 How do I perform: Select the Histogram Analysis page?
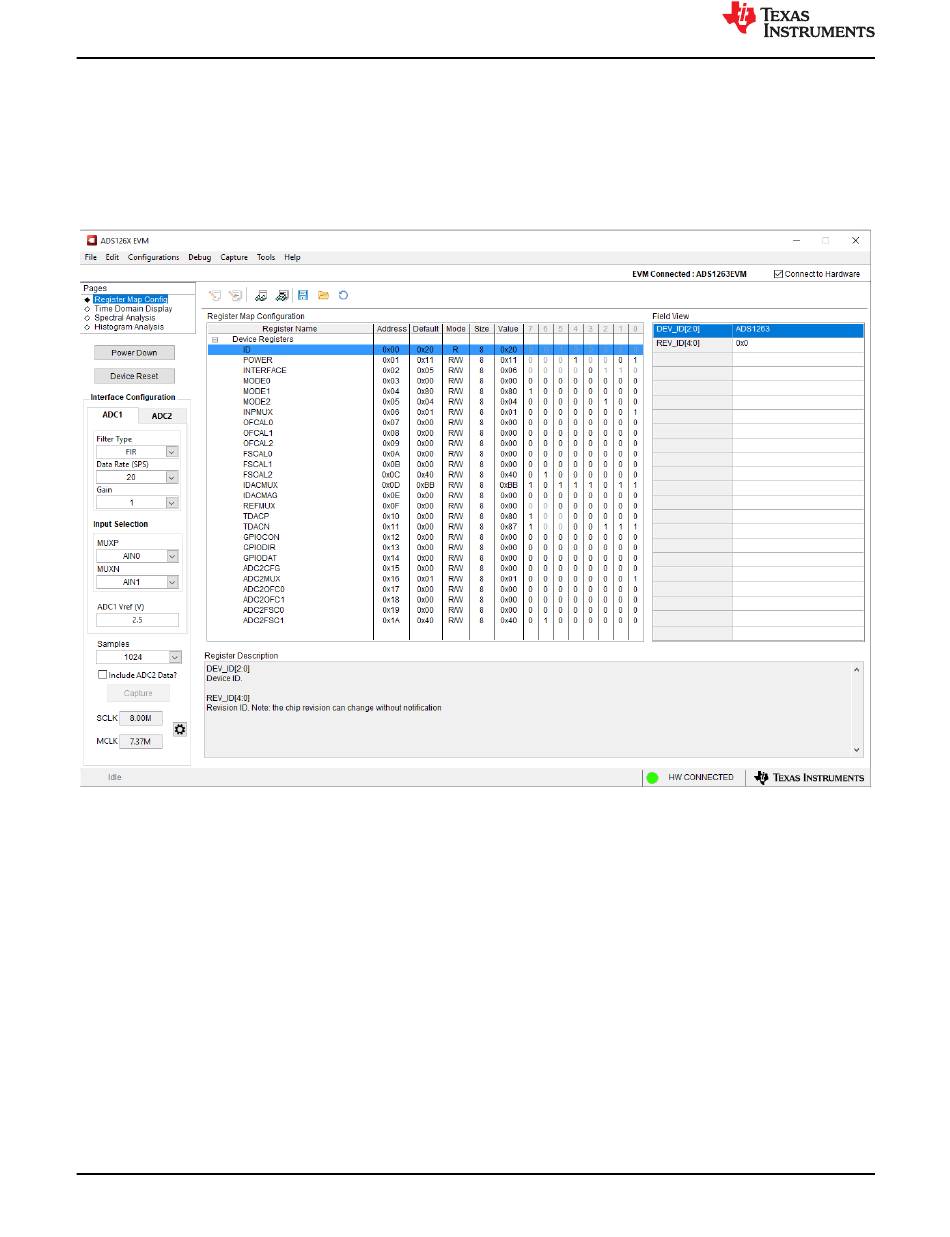(x=128, y=327)
